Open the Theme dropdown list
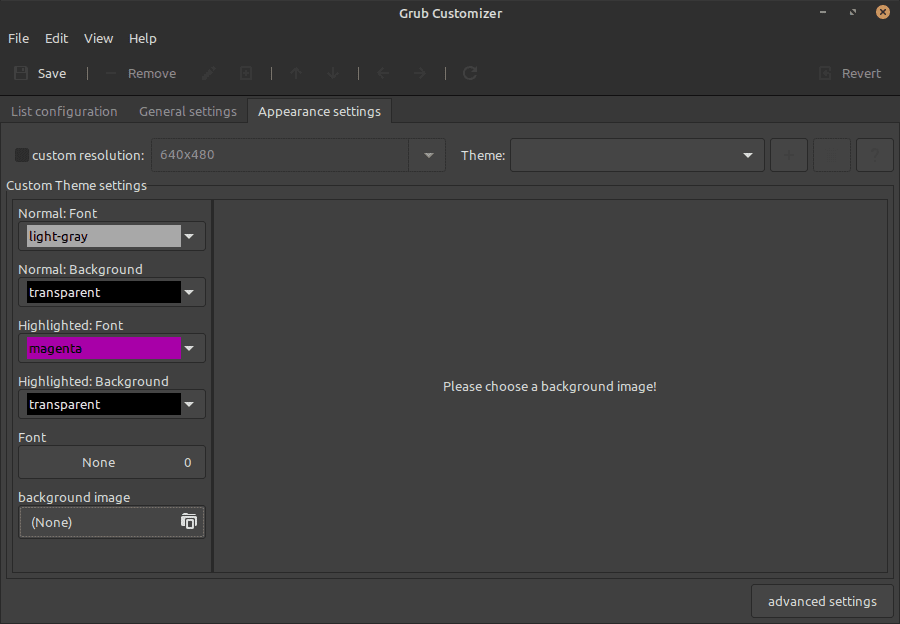The width and height of the screenshot is (900, 624). tap(637, 155)
